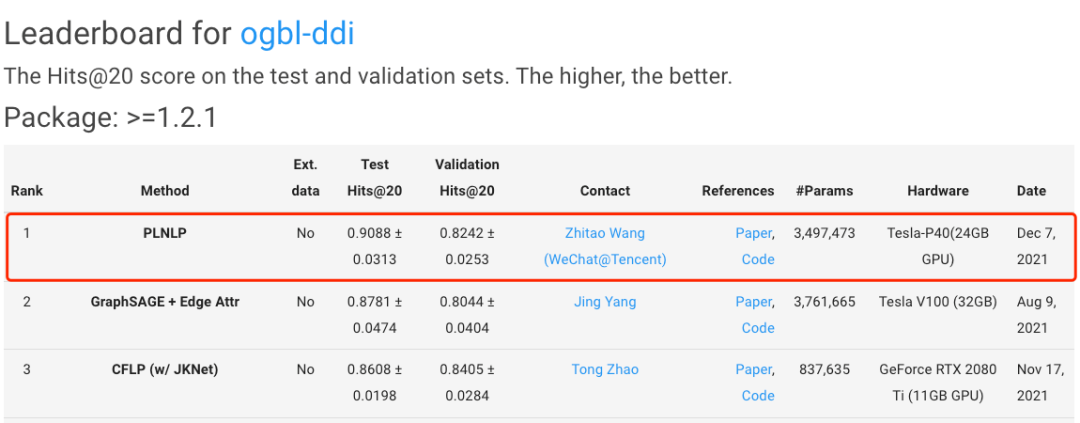This screenshot has width=1080, height=423.
Task: Open the Code link for CFLP (w/ JKNet)
Action: click(x=758, y=395)
